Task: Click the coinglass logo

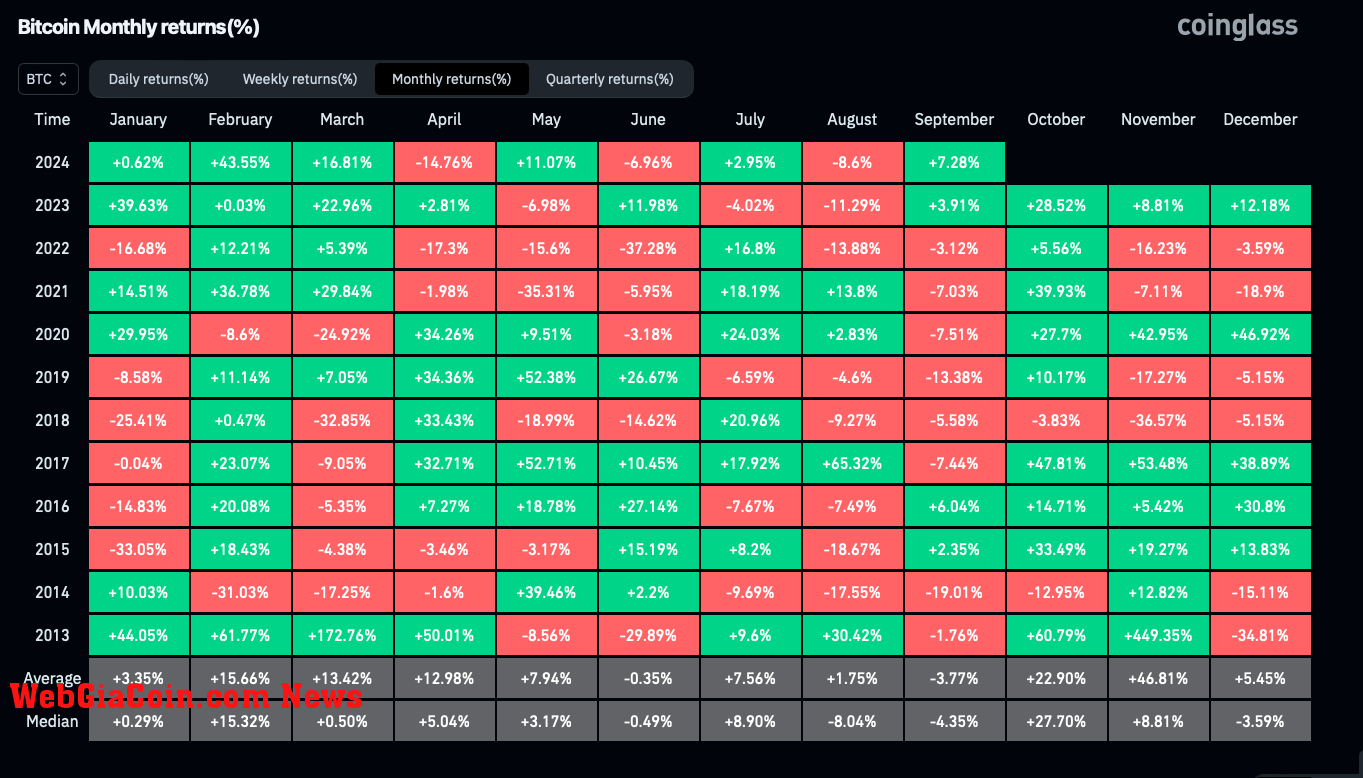Action: click(x=1237, y=26)
